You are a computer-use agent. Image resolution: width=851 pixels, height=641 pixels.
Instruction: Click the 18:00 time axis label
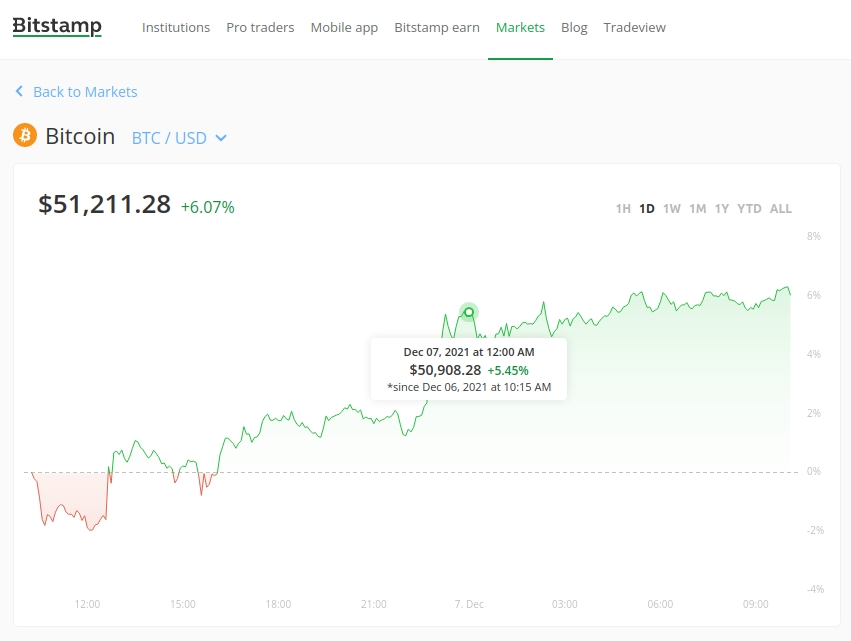coord(278,604)
